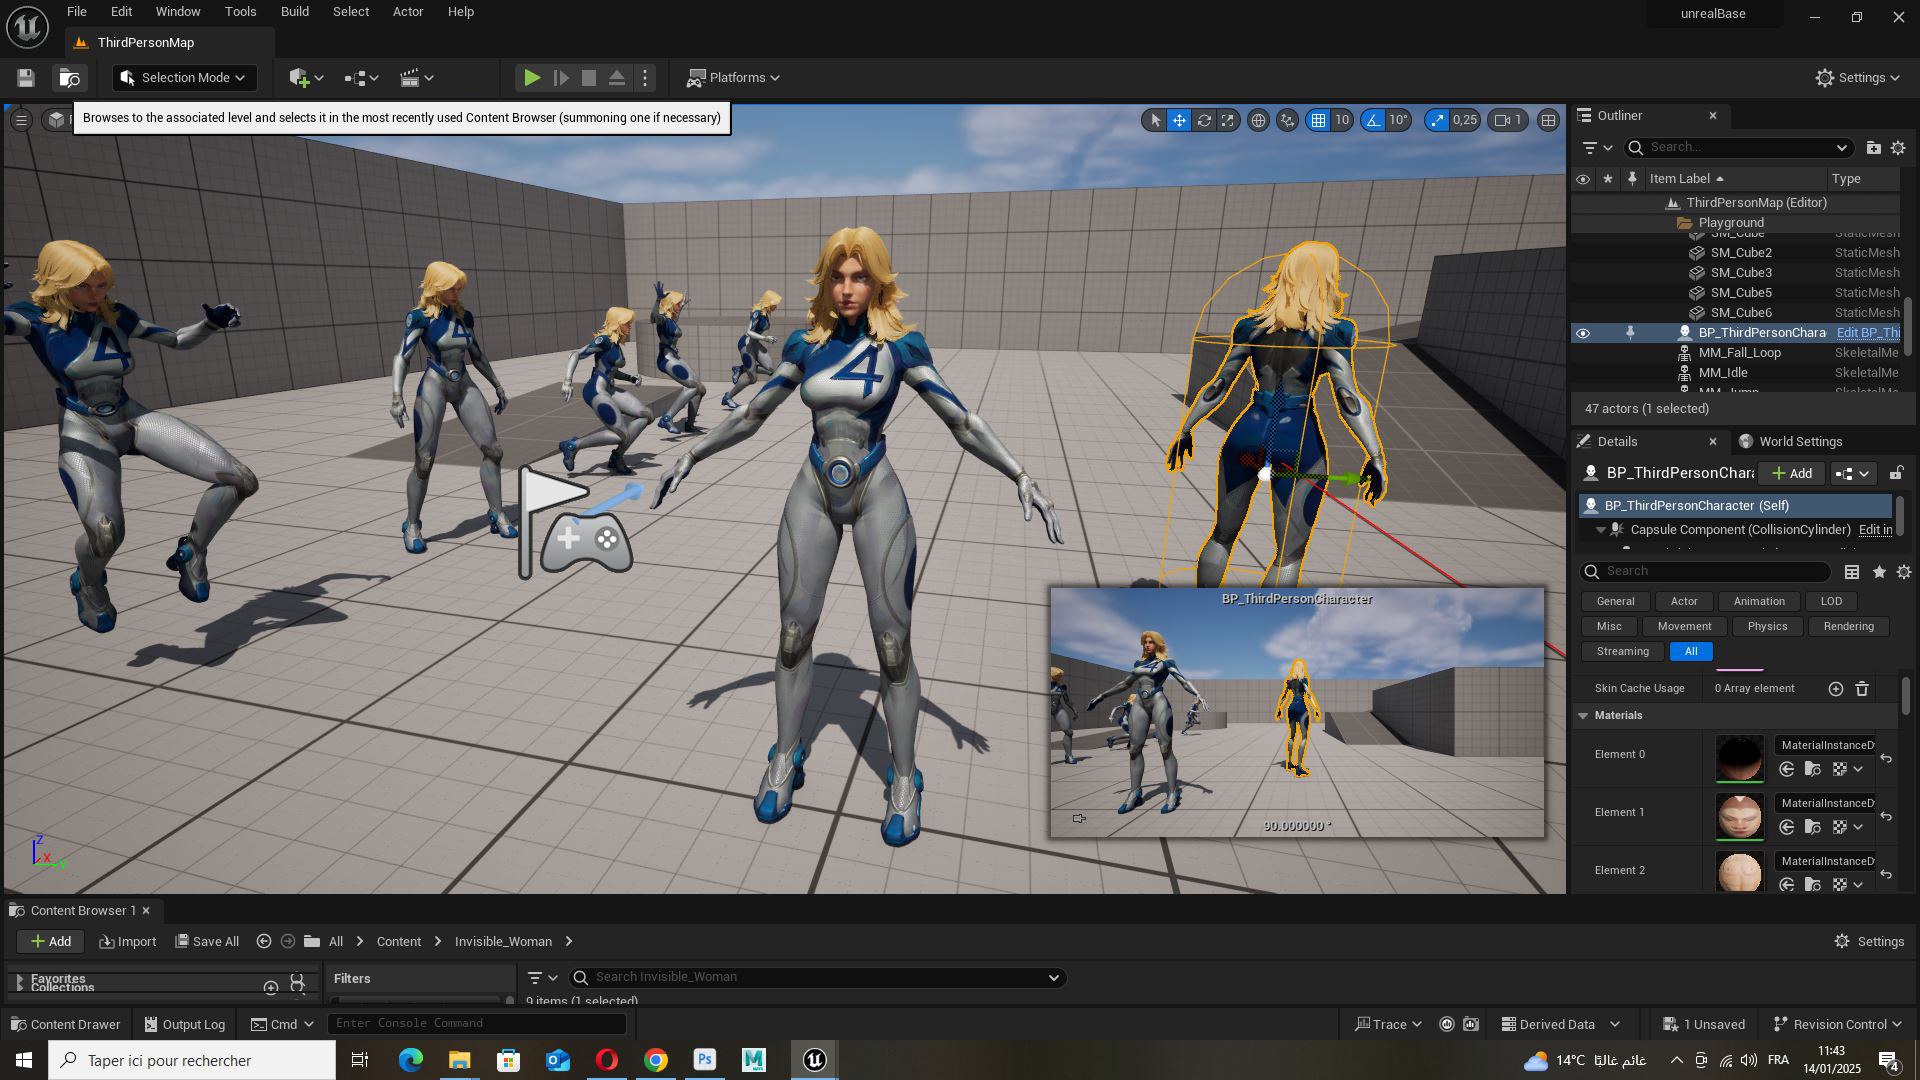Toggle visibility eye for BP_ThirdPersonCharacter
The image size is (1920, 1080).
(x=1583, y=333)
